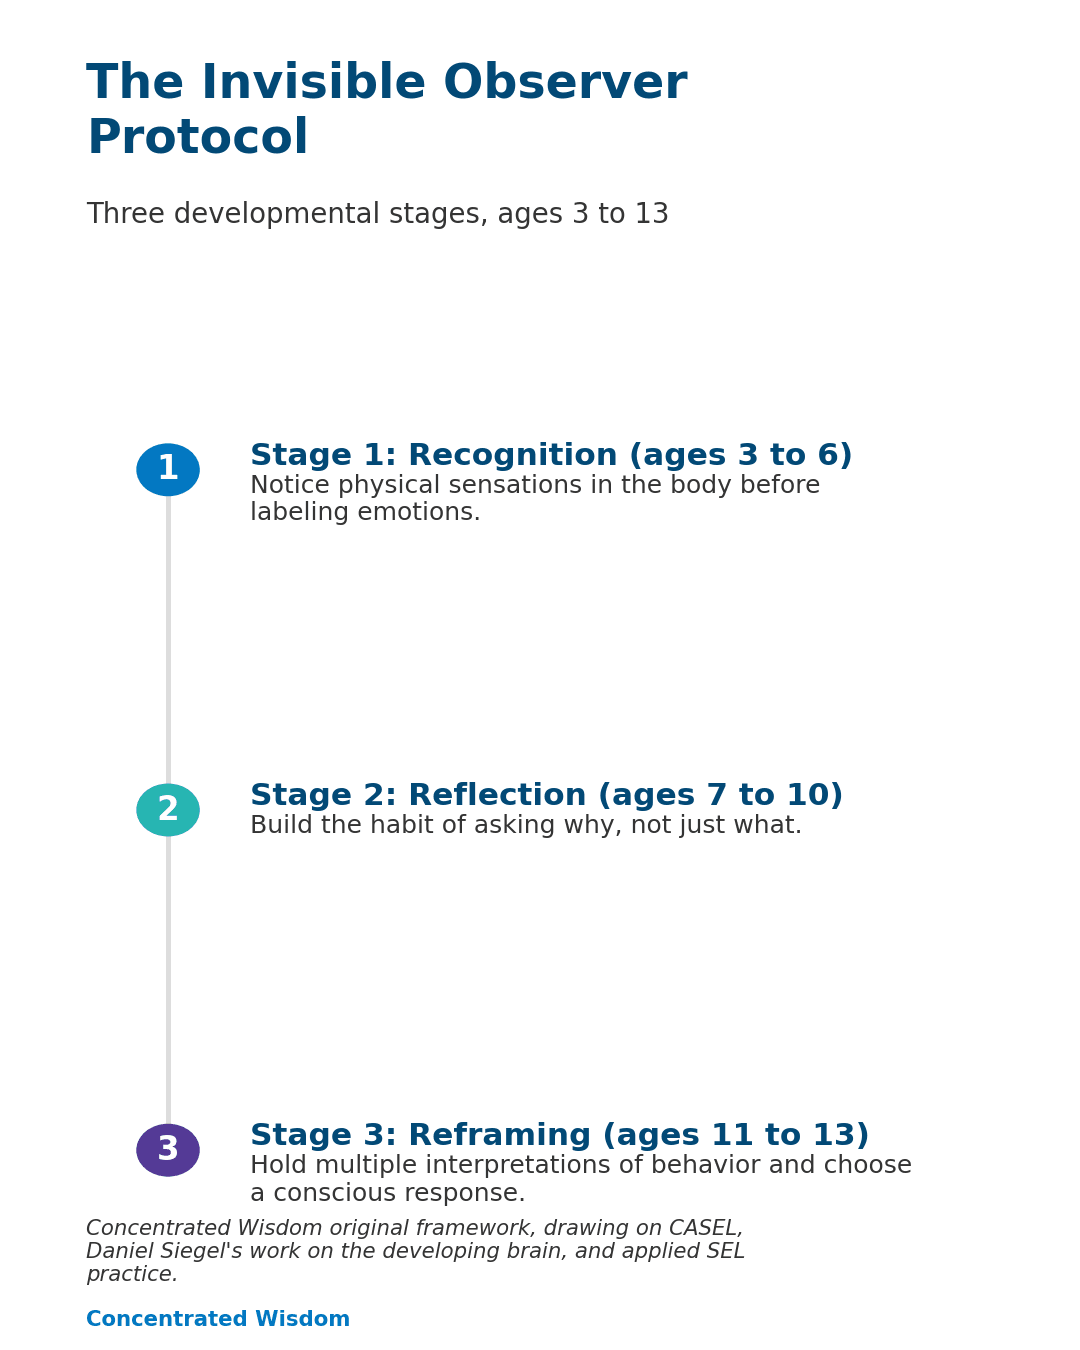Viewport: 1080px width, 1350px height.
Task: Click The Invisible Observer Protocol title
Action: click(387, 111)
